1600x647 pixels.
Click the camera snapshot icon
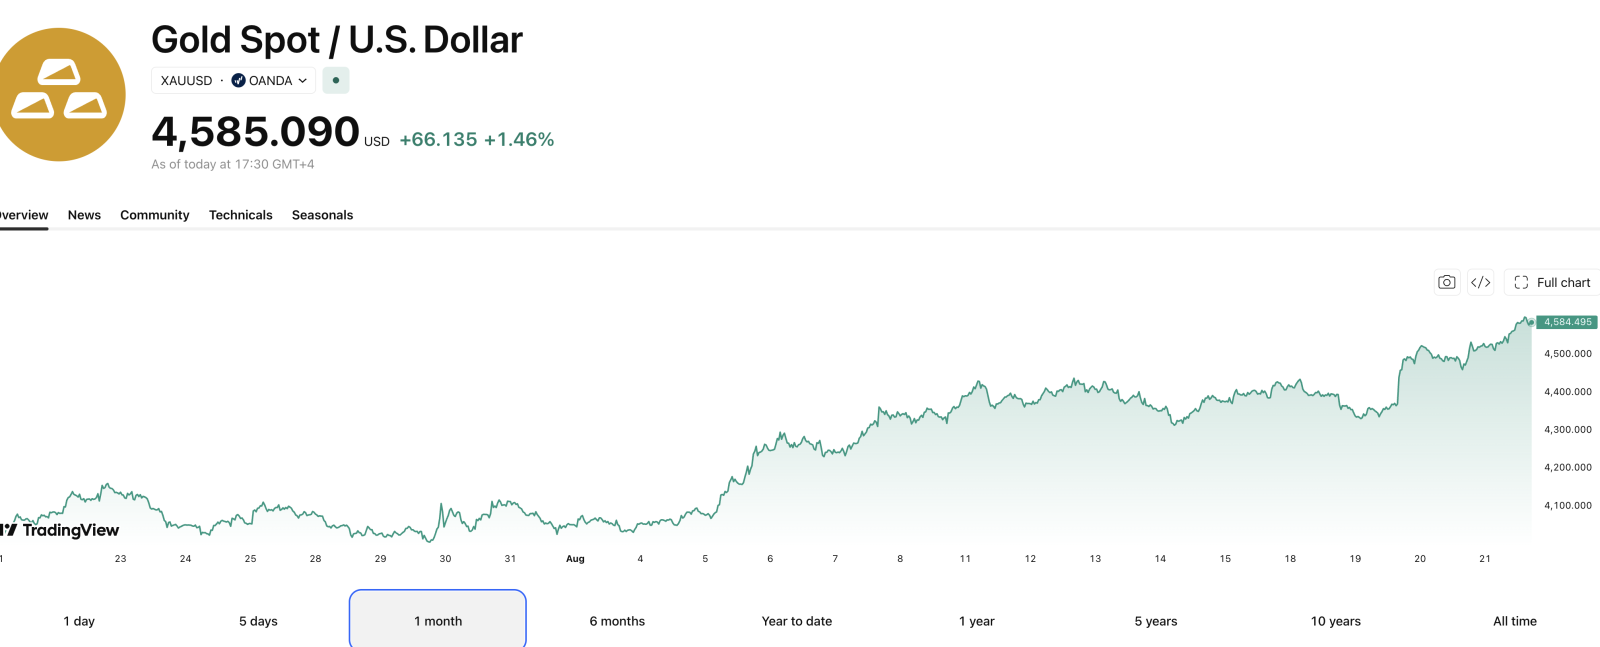click(1446, 283)
